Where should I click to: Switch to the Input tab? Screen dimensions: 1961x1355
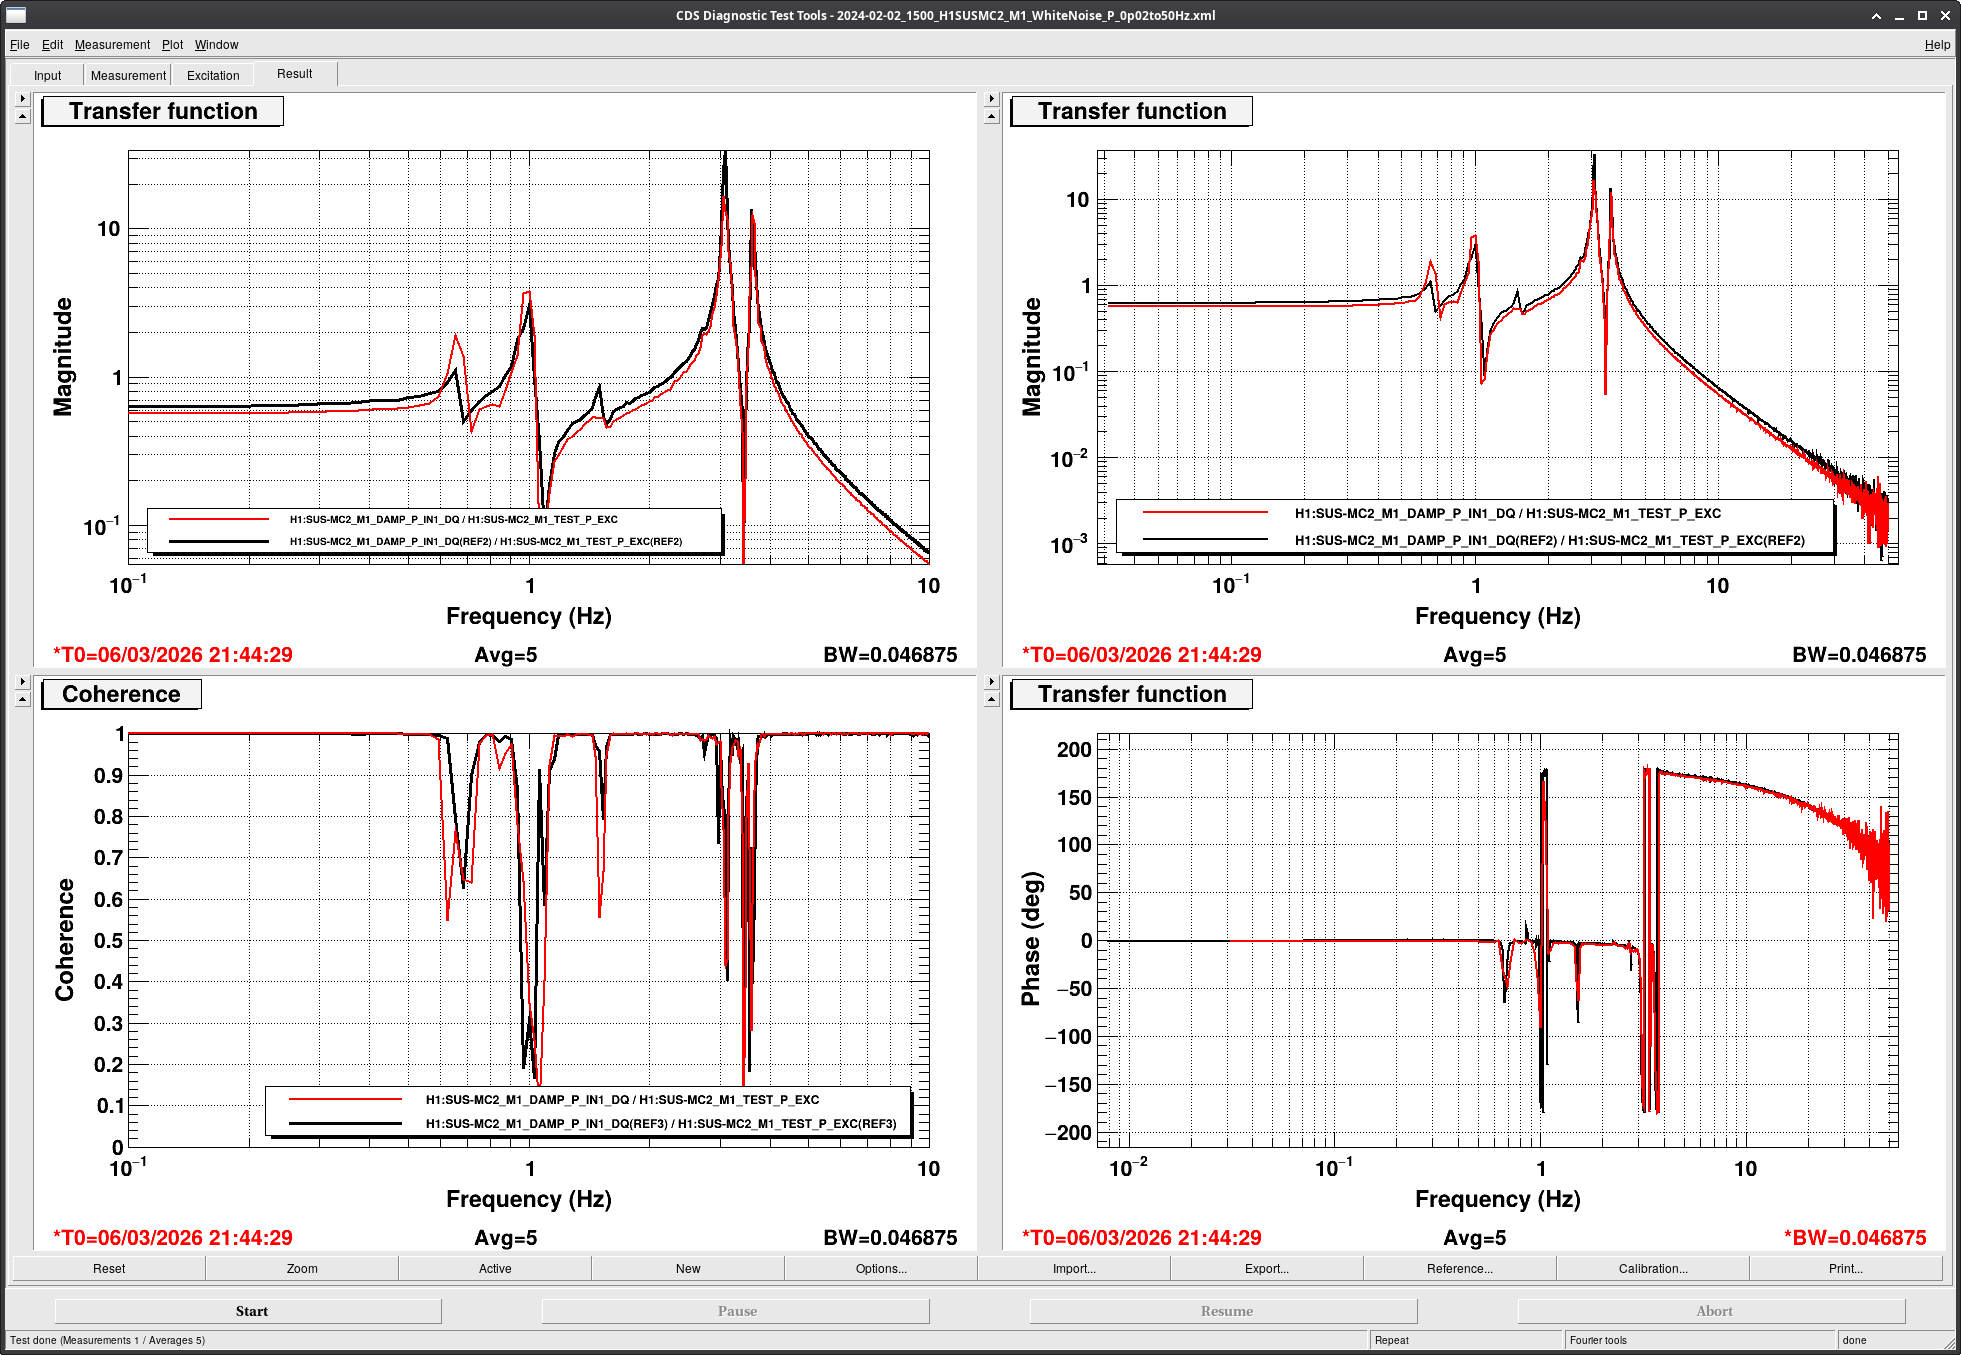pos(47,75)
